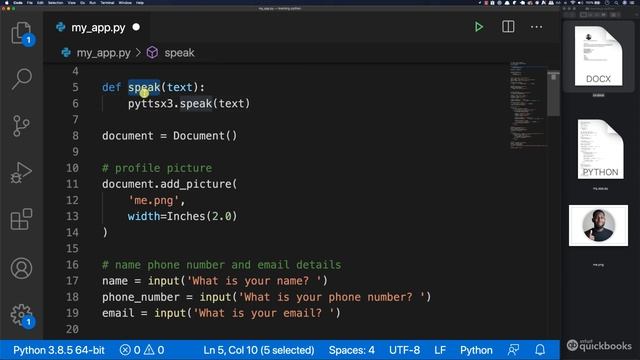Viewport: 640px width, 360px height.
Task: Open the Accounts menu in activity bar
Action: click(x=21, y=268)
